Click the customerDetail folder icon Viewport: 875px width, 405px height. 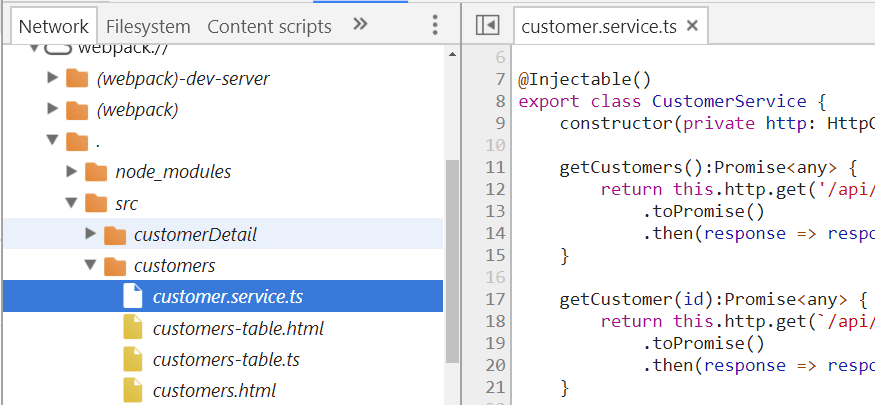pos(115,235)
